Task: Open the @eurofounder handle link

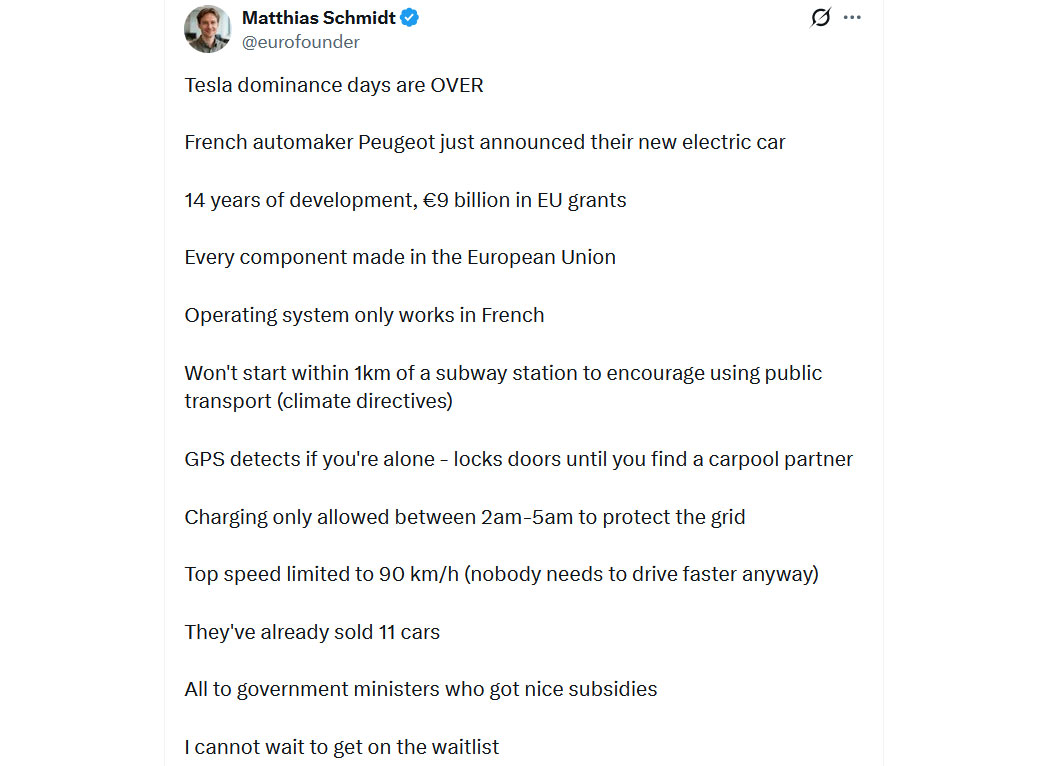Action: (301, 42)
